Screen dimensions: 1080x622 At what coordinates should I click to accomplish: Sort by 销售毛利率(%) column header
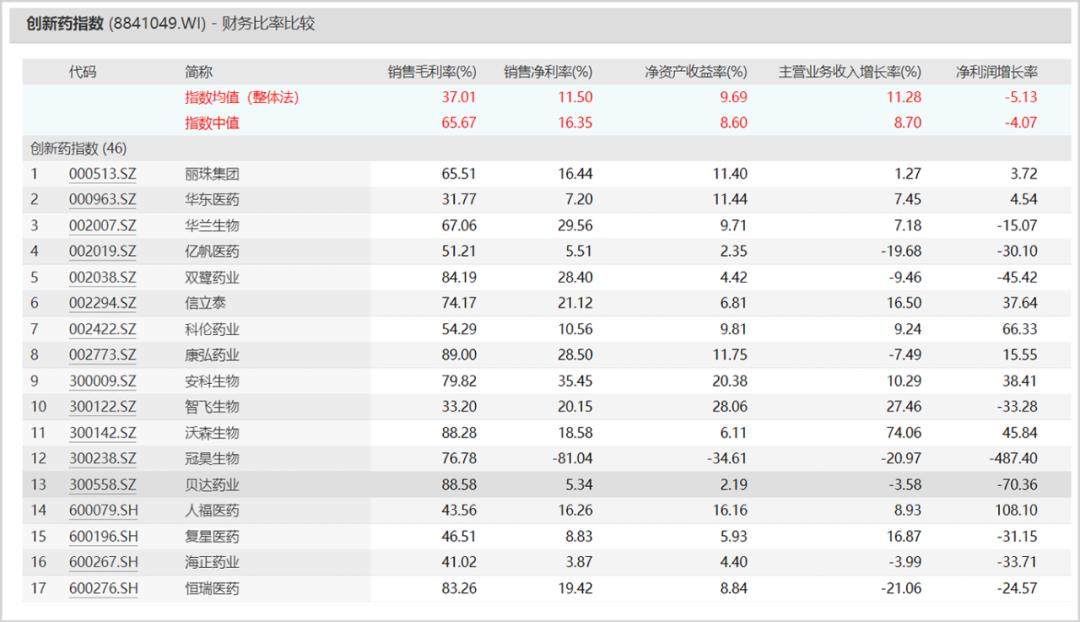click(432, 72)
